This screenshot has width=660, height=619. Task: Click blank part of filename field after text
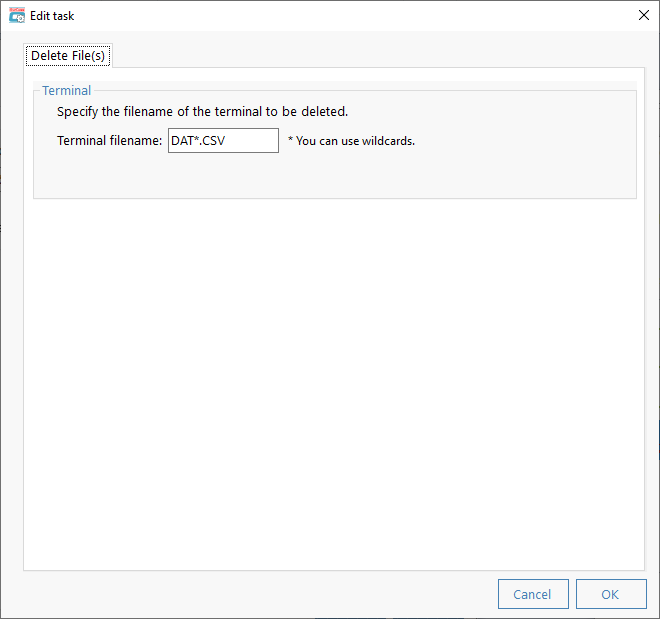(x=252, y=141)
